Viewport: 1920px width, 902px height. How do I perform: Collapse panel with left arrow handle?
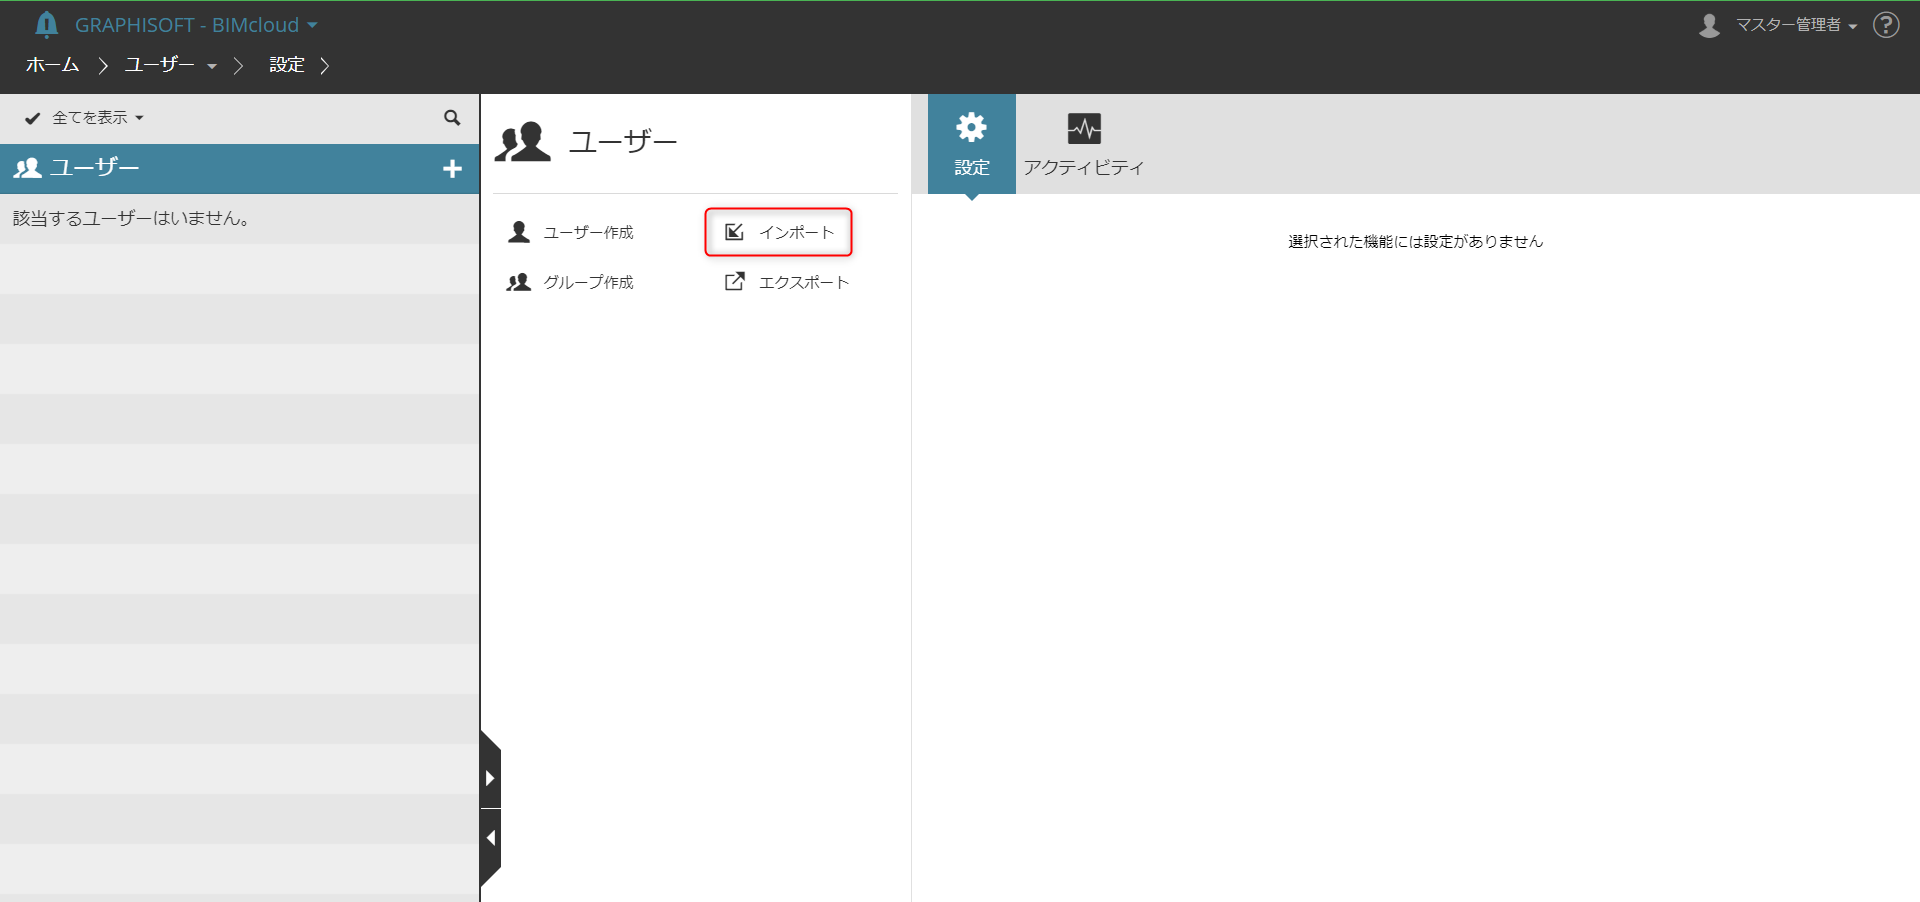490,838
